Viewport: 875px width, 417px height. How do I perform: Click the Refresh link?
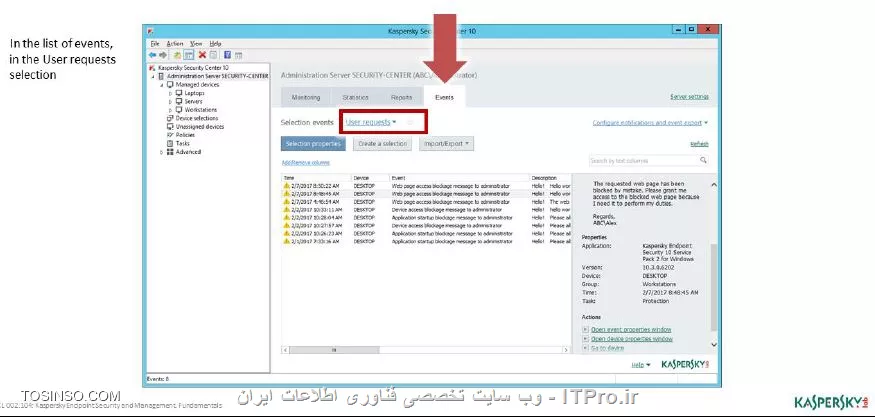pyautogui.click(x=699, y=144)
